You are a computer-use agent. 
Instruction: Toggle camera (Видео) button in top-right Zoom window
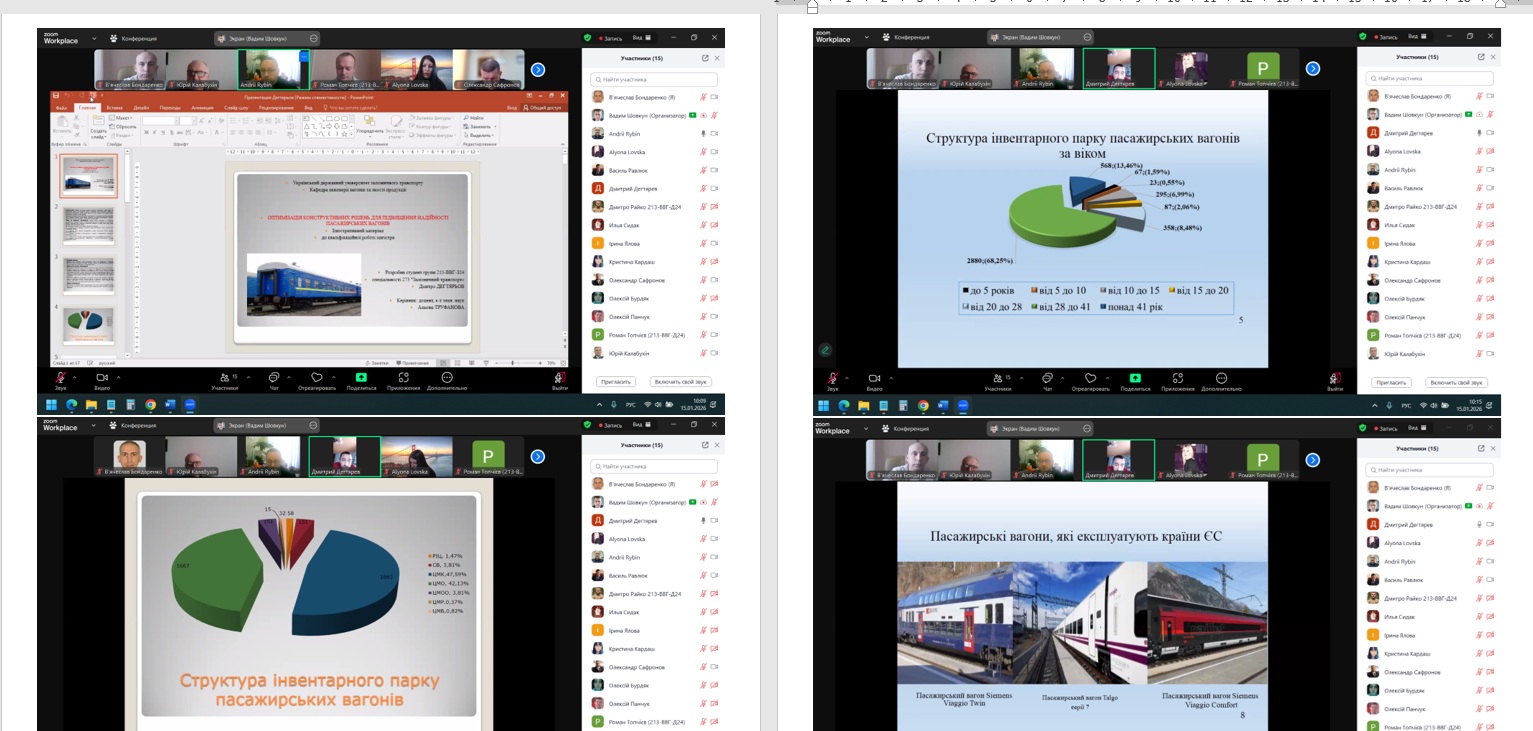875,378
